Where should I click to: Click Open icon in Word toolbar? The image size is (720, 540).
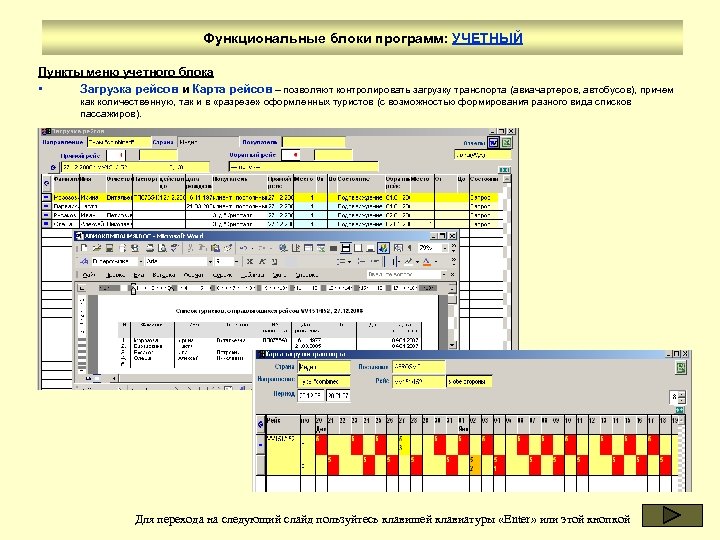point(96,248)
